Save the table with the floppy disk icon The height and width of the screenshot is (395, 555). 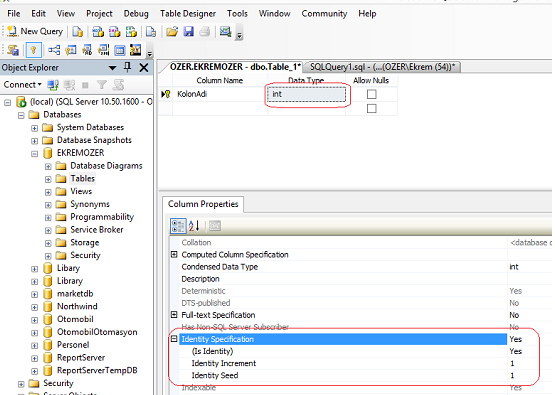189,32
